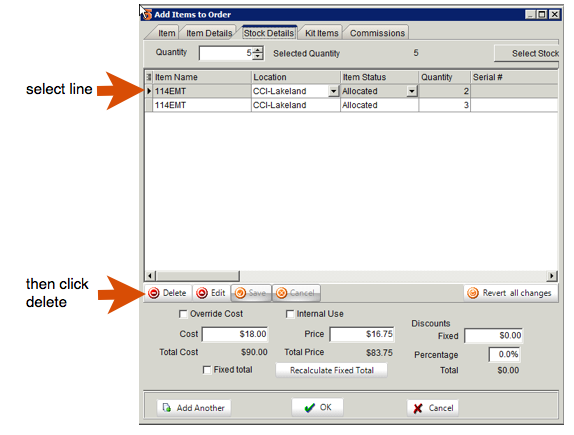Close the Add Items to Order window
The height and width of the screenshot is (435, 574).
[555, 14]
